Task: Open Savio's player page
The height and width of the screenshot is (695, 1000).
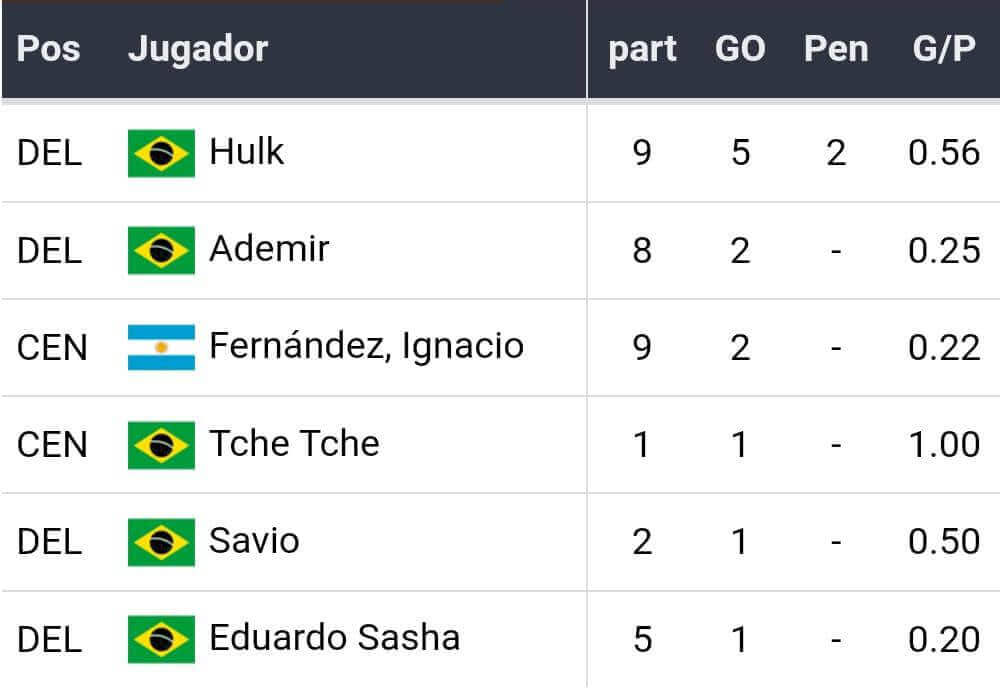Action: [x=254, y=541]
